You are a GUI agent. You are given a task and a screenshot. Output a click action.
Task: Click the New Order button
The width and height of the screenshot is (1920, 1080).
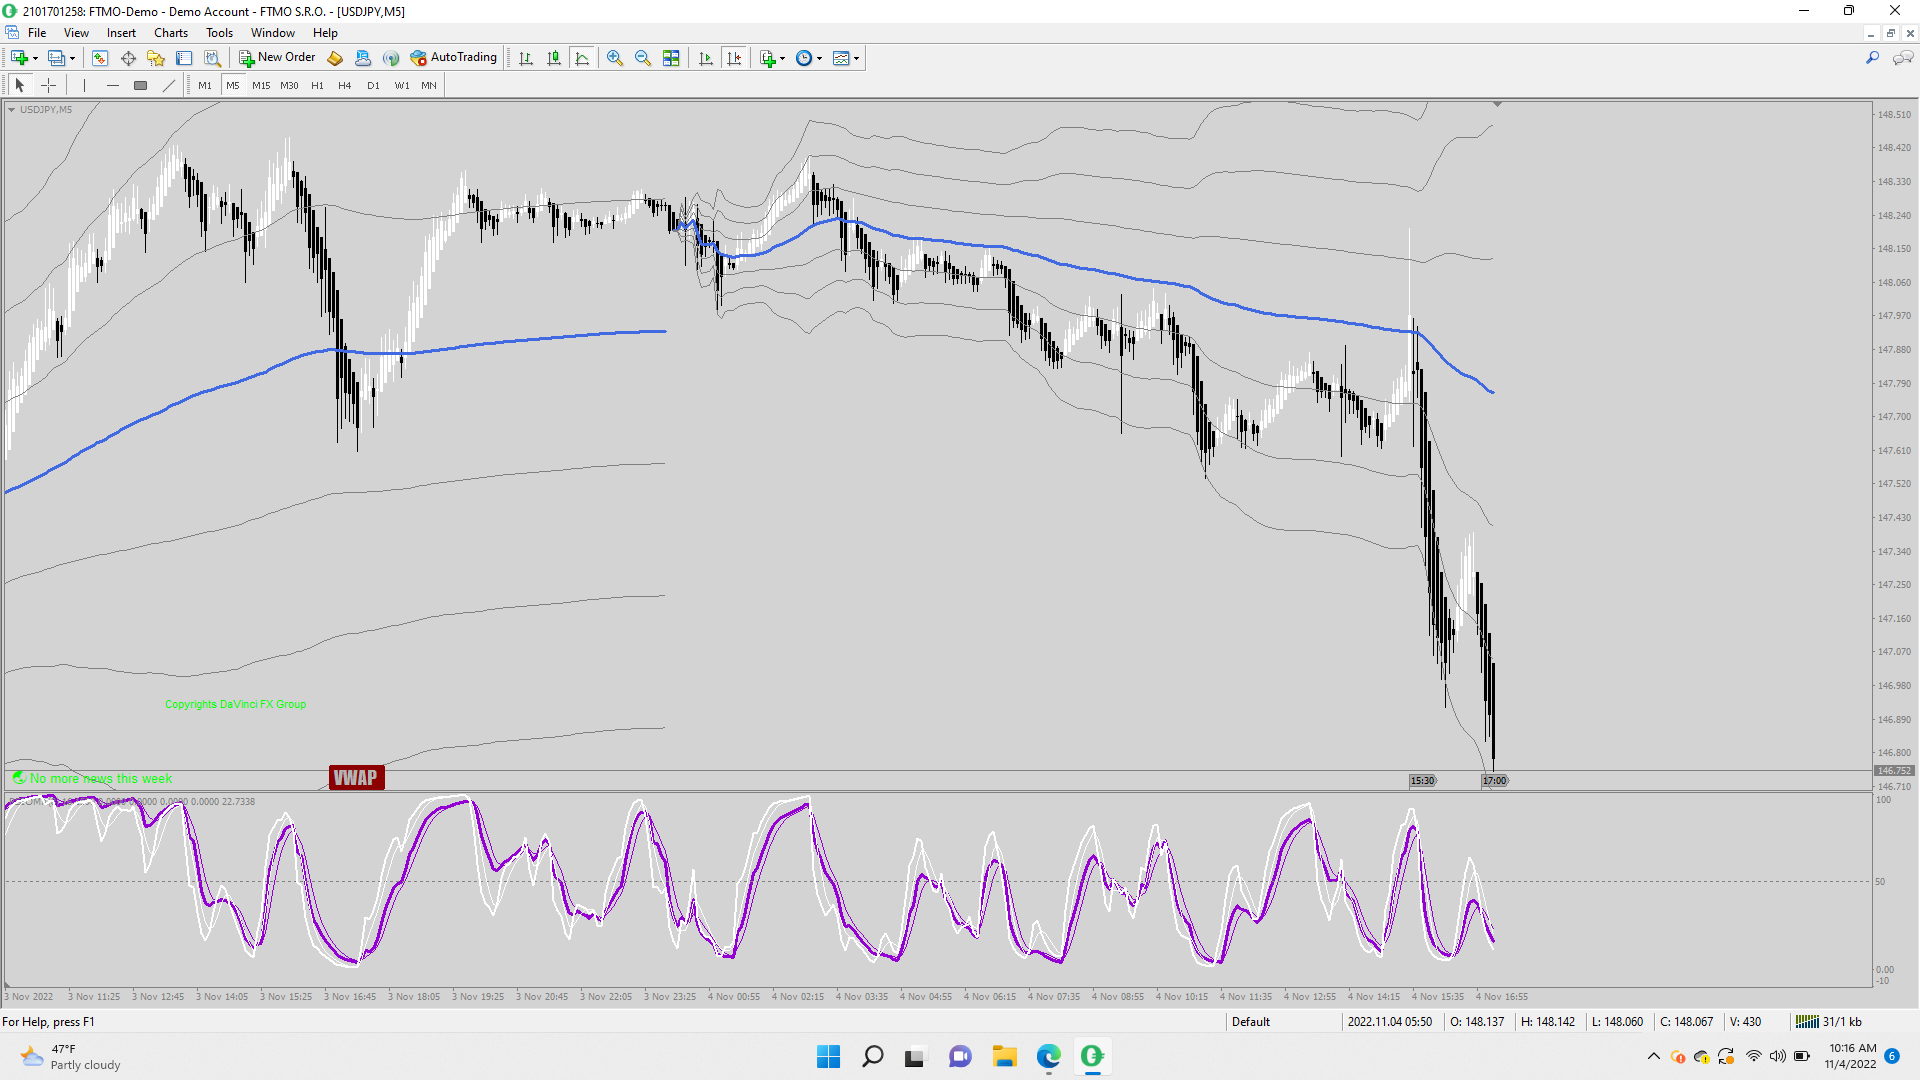[277, 58]
